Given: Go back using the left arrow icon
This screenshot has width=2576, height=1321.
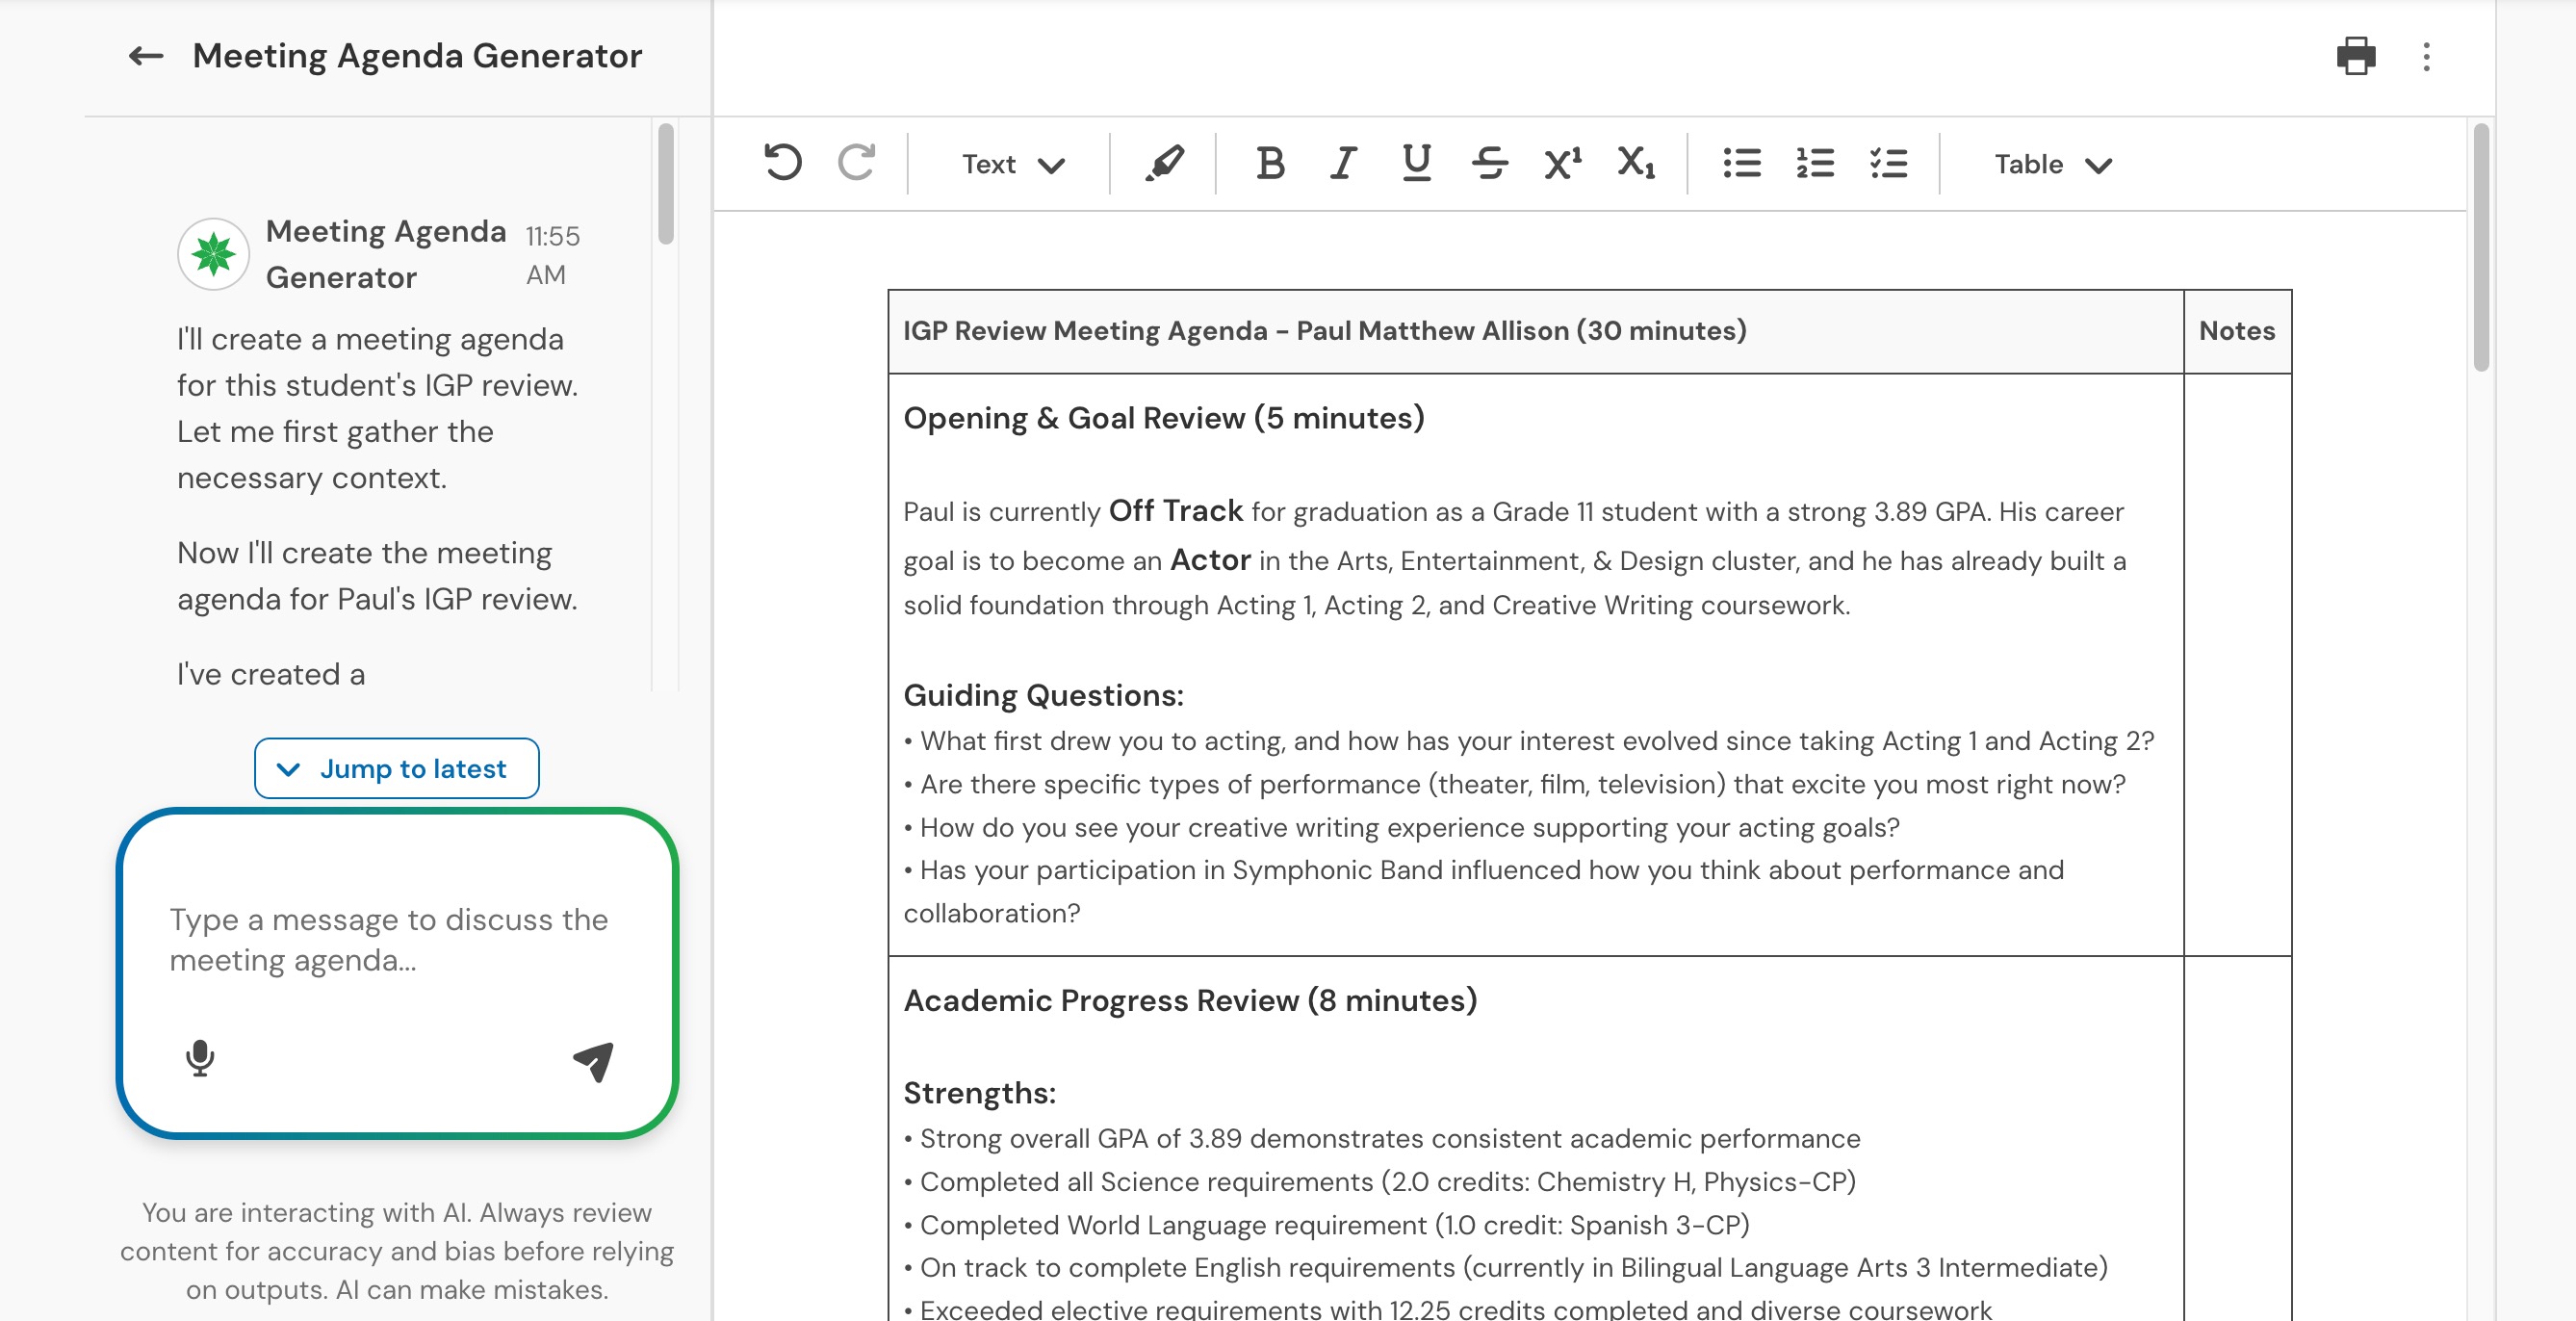Looking at the screenshot, I should pyautogui.click(x=146, y=56).
